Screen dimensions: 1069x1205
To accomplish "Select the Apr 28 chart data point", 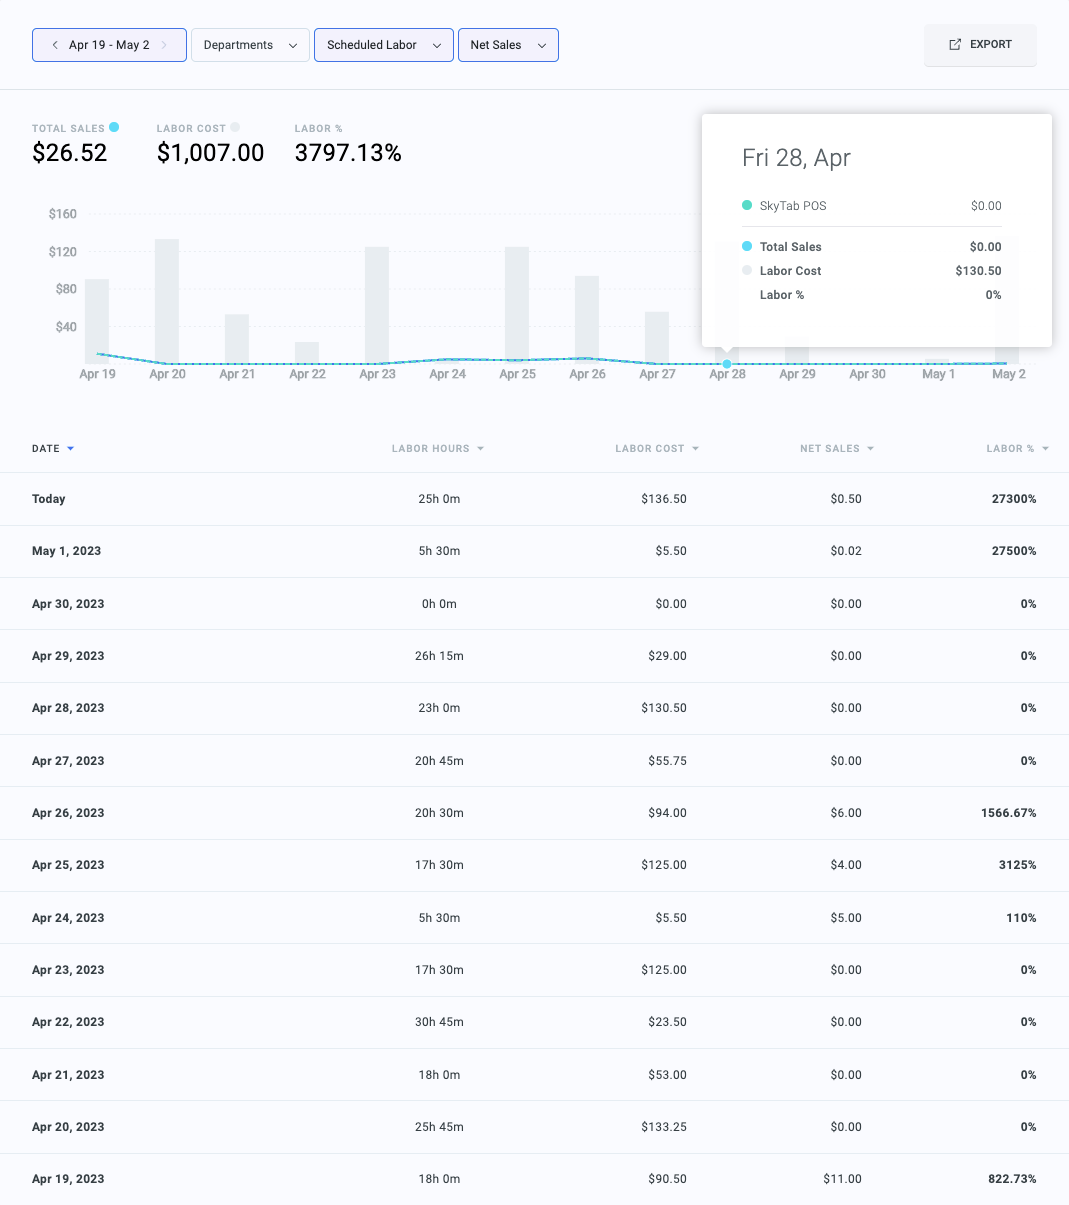I will pos(727,364).
